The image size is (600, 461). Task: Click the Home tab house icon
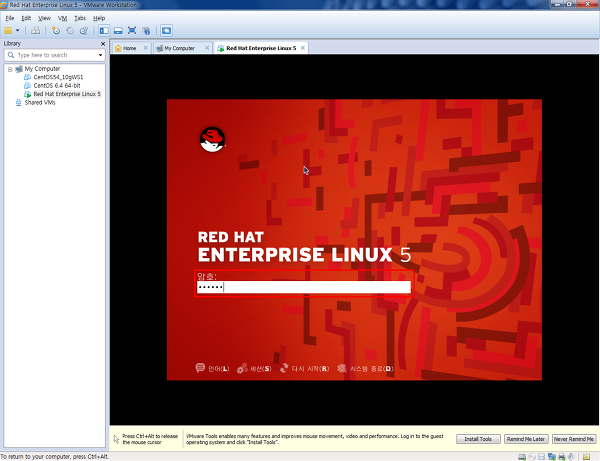pos(118,48)
